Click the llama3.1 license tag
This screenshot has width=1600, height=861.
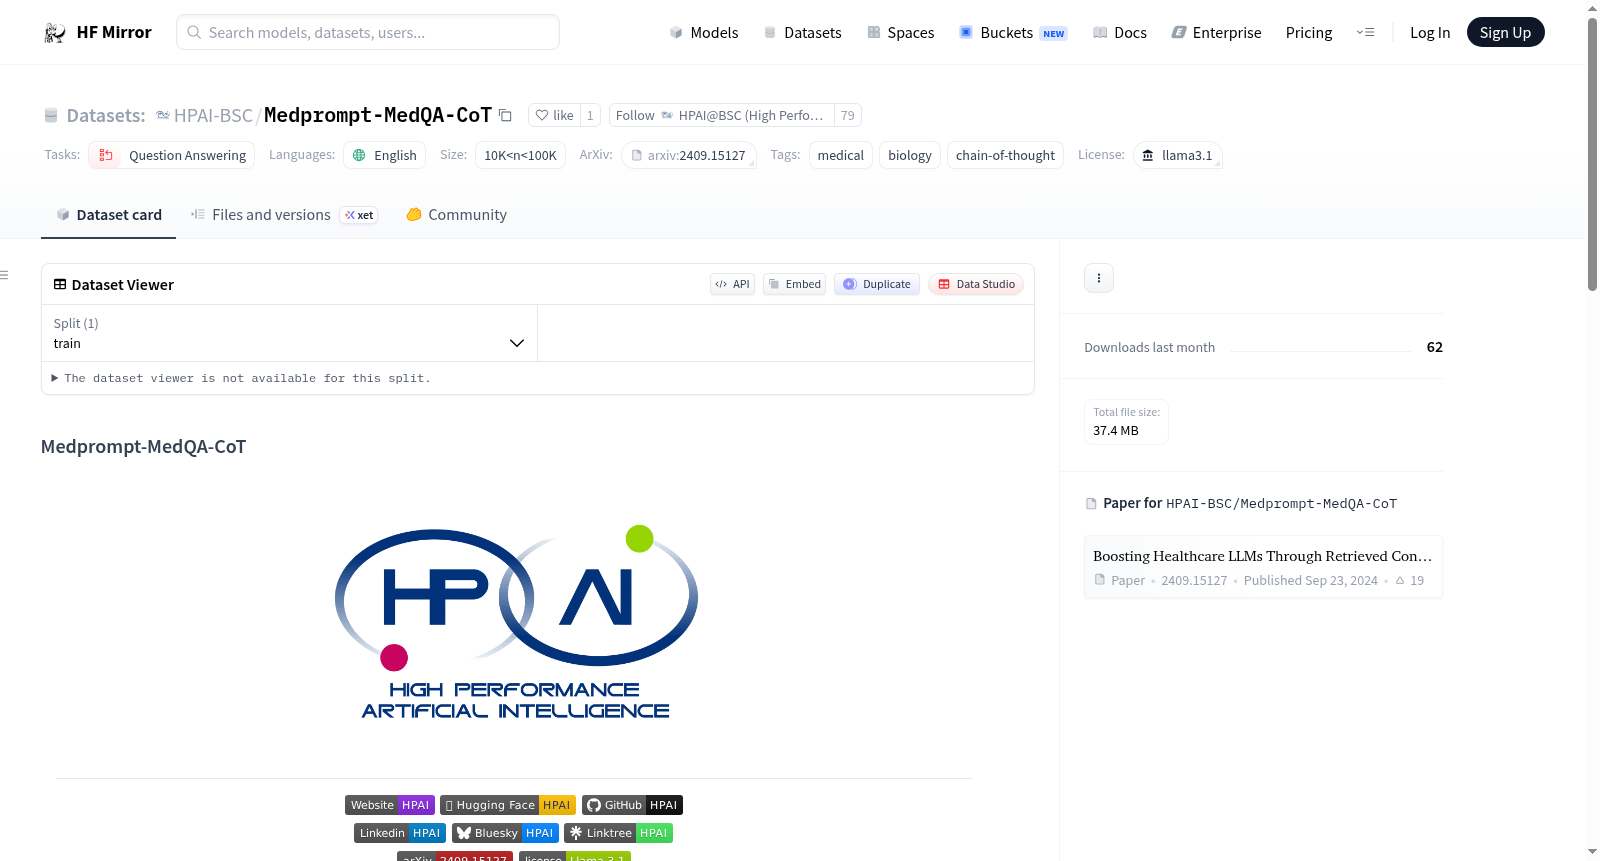[1177, 156]
